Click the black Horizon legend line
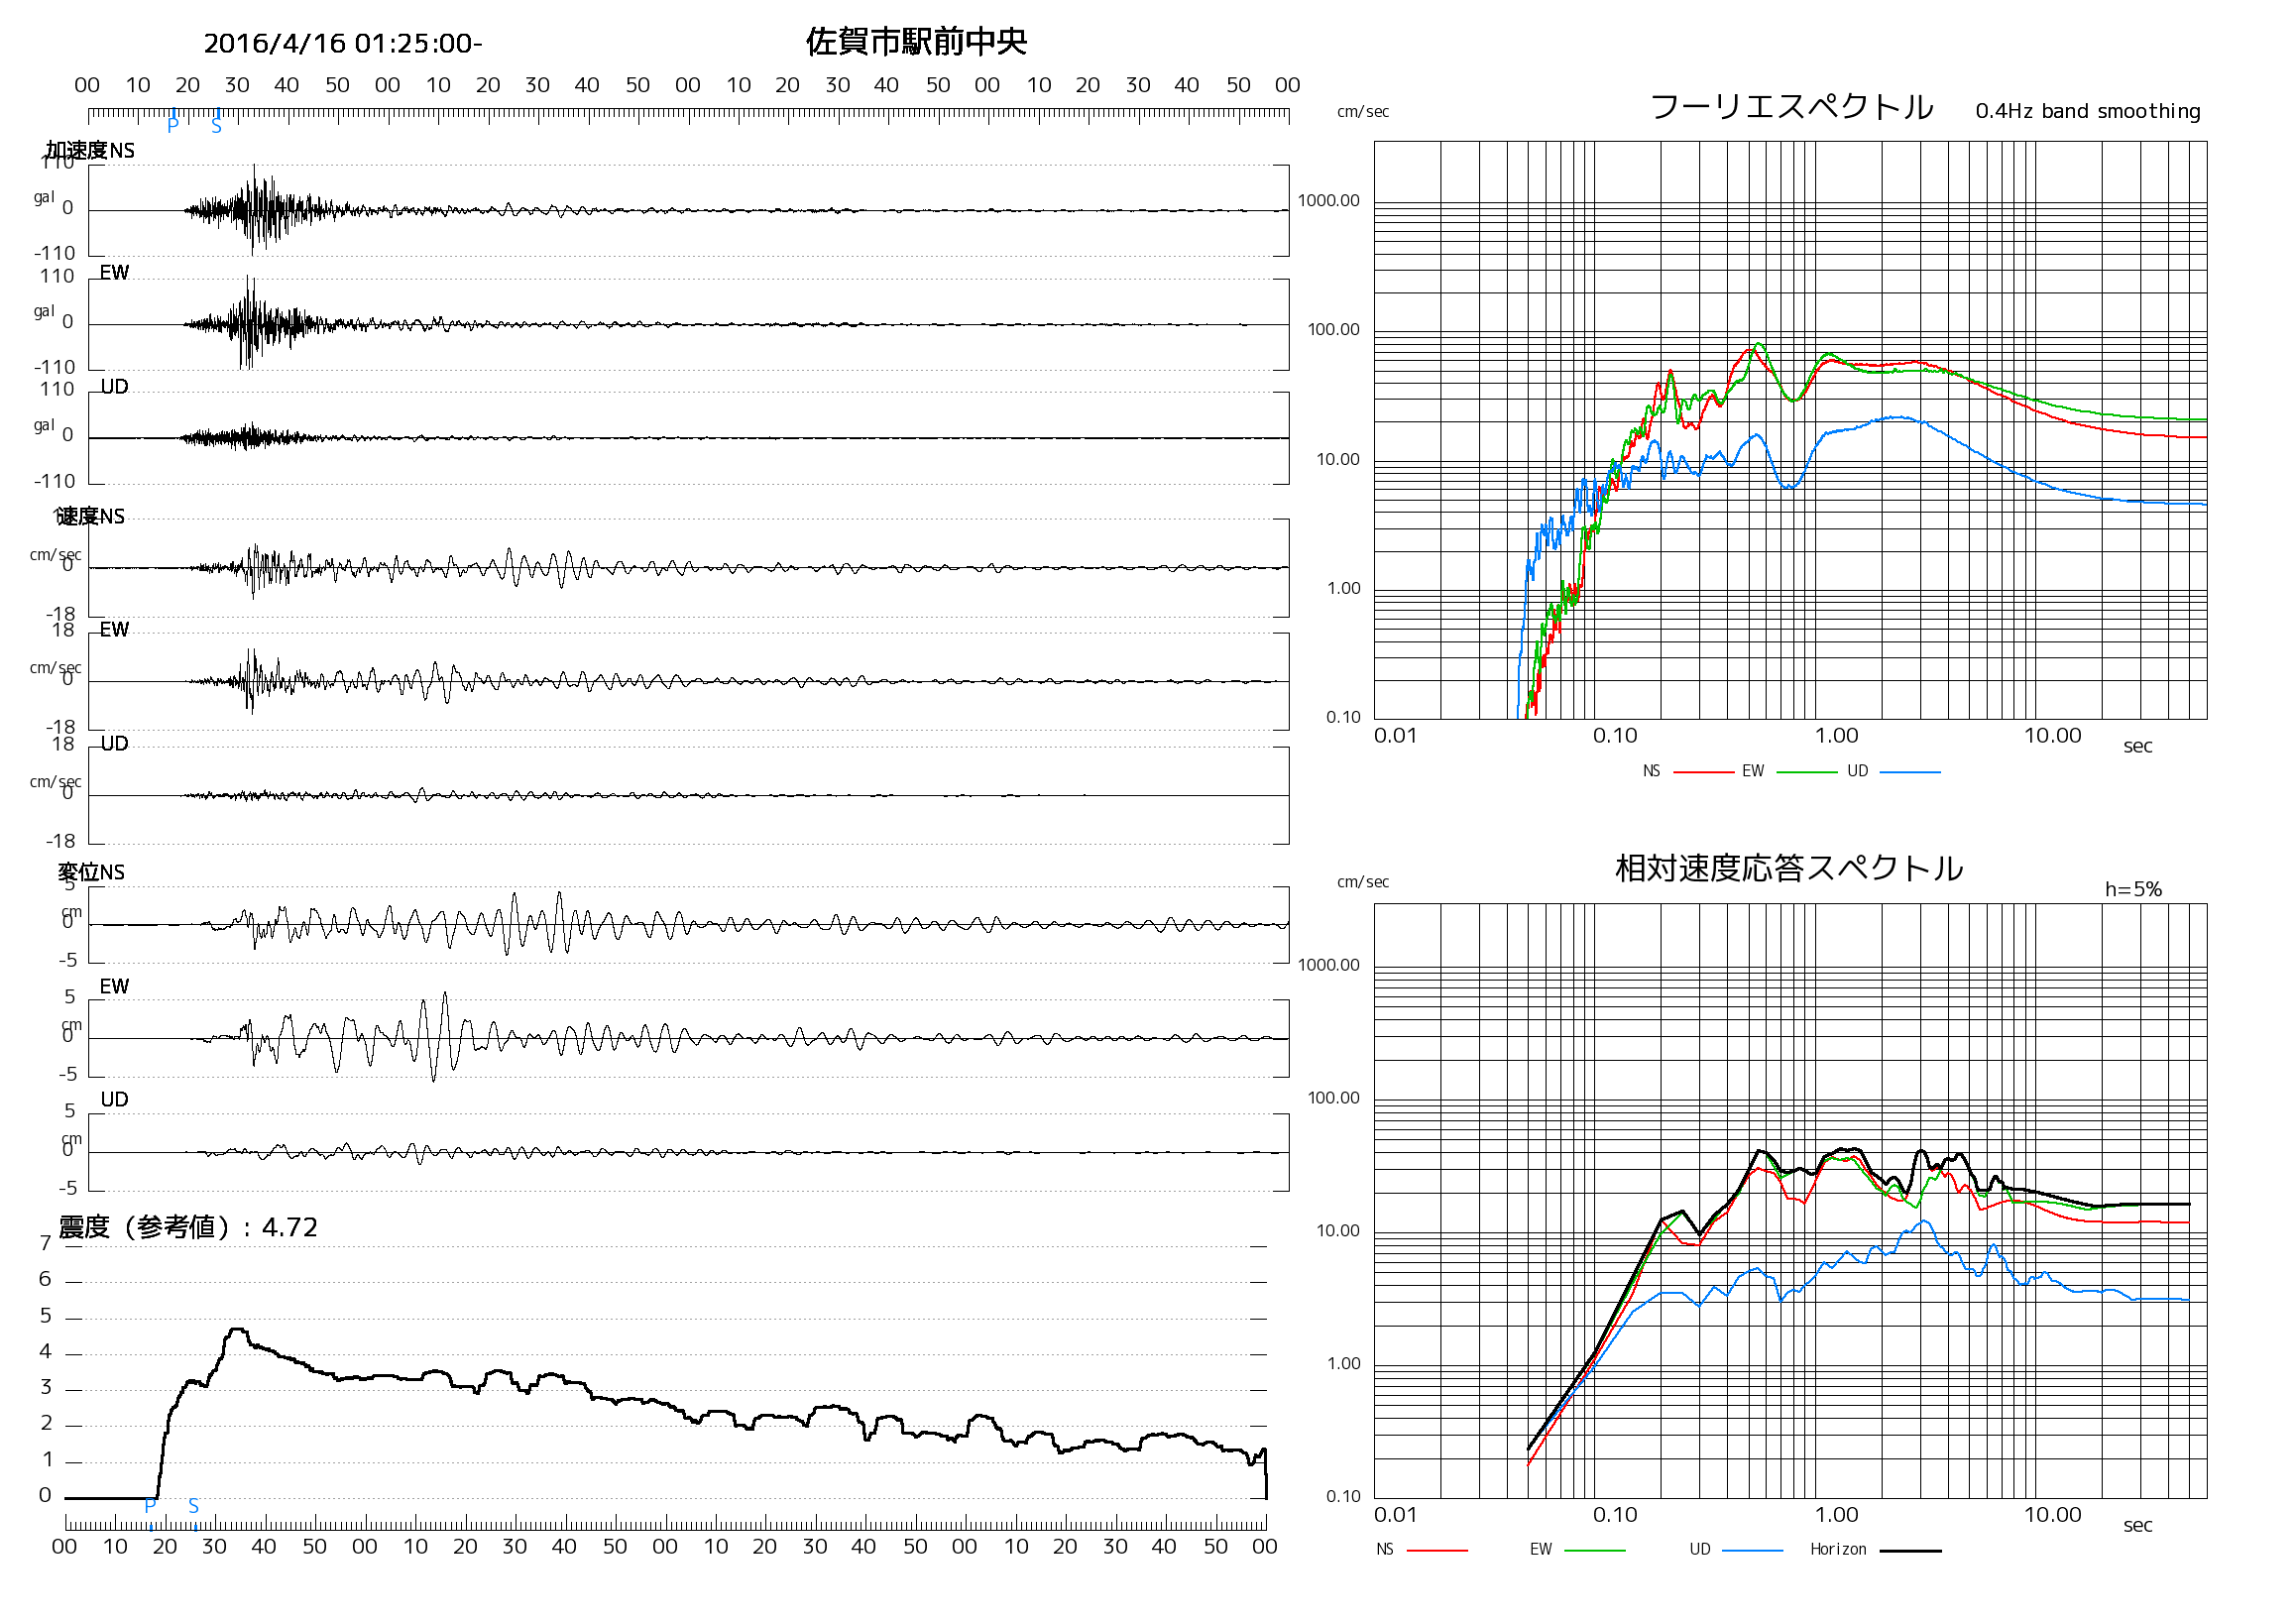This screenshot has height=1623, width=2296. click(x=1910, y=1550)
